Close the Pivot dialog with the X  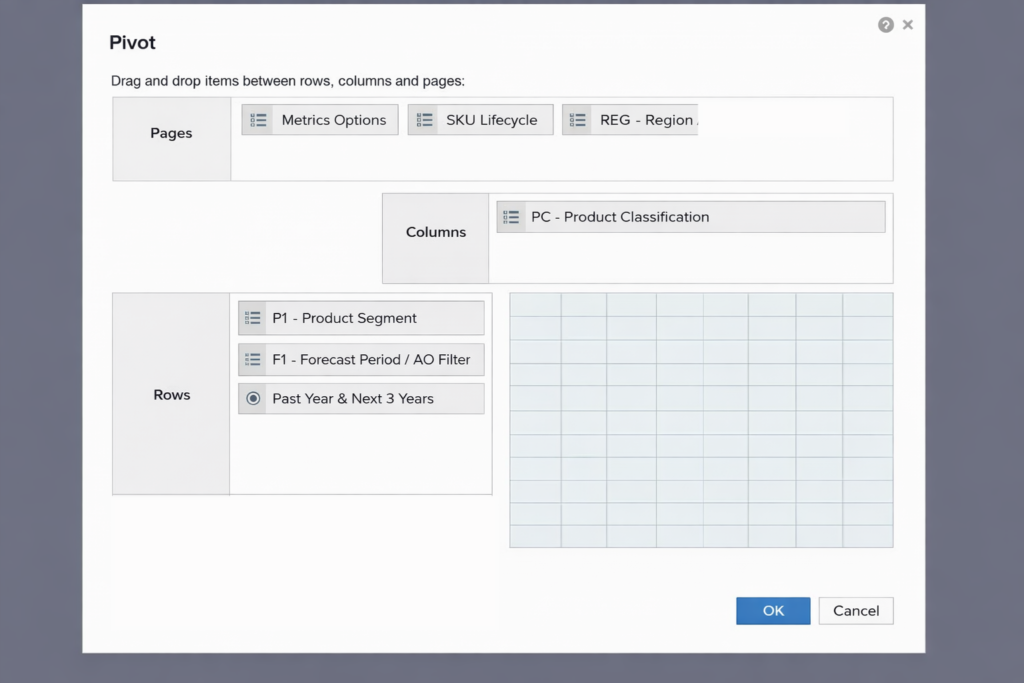click(908, 24)
